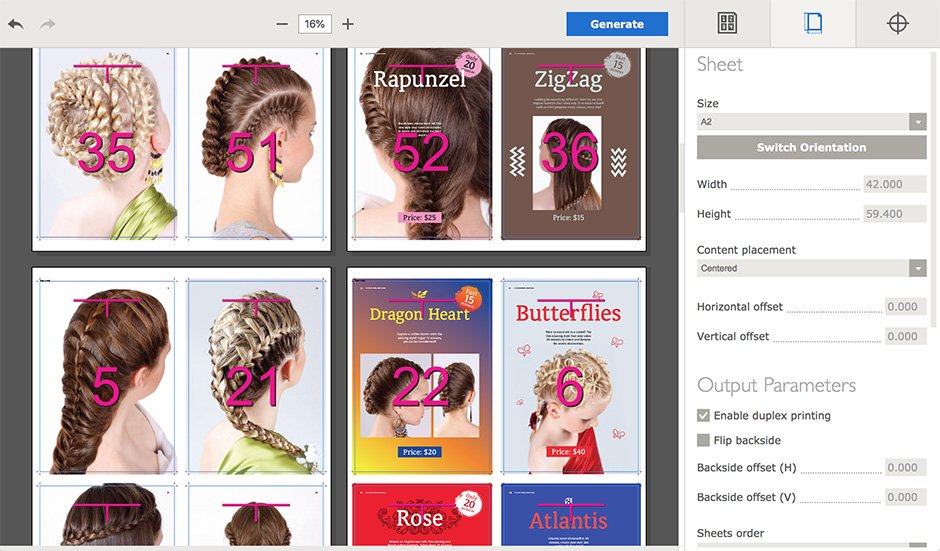940x551 pixels.
Task: Select page thumbnail numbered 51
Action: pyautogui.click(x=256, y=144)
